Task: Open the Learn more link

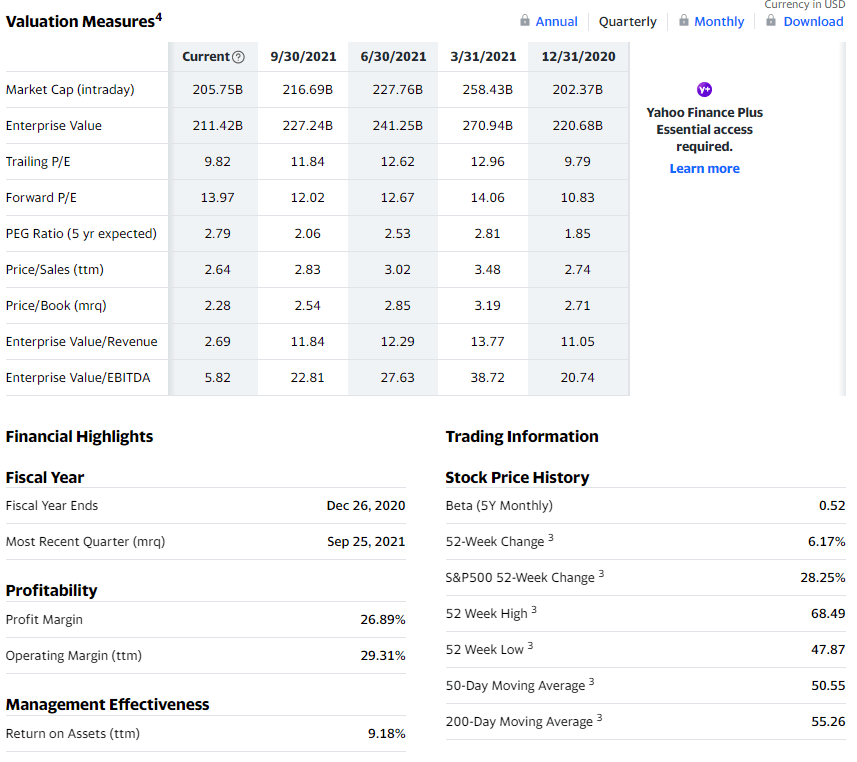Action: coord(704,168)
